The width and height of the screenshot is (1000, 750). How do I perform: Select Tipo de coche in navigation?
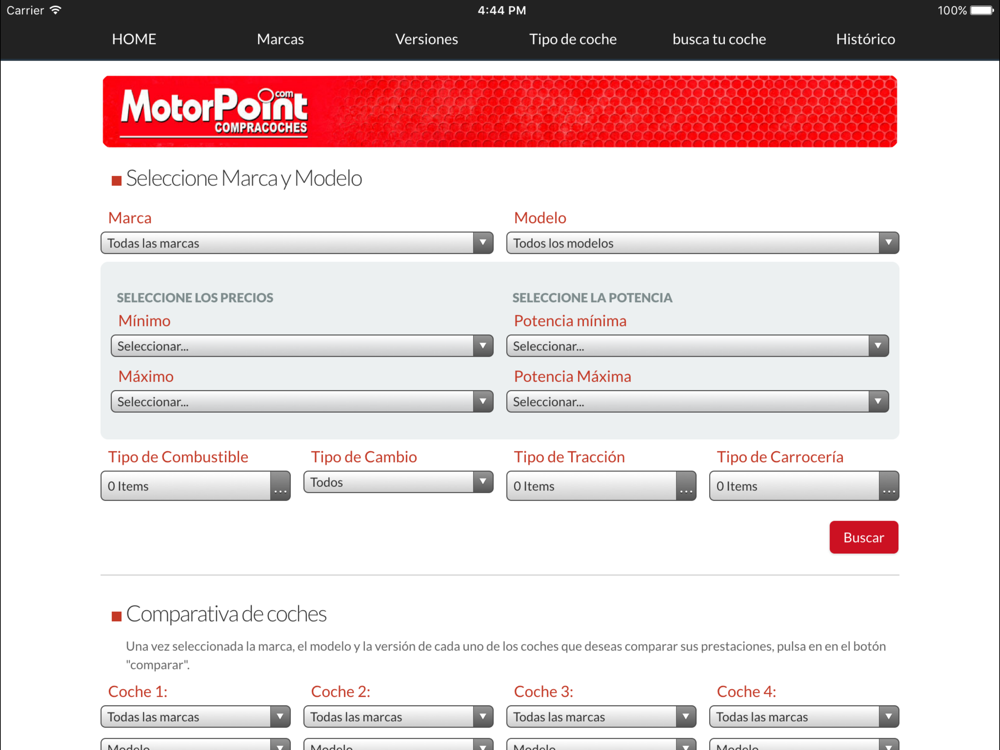pyautogui.click(x=573, y=39)
